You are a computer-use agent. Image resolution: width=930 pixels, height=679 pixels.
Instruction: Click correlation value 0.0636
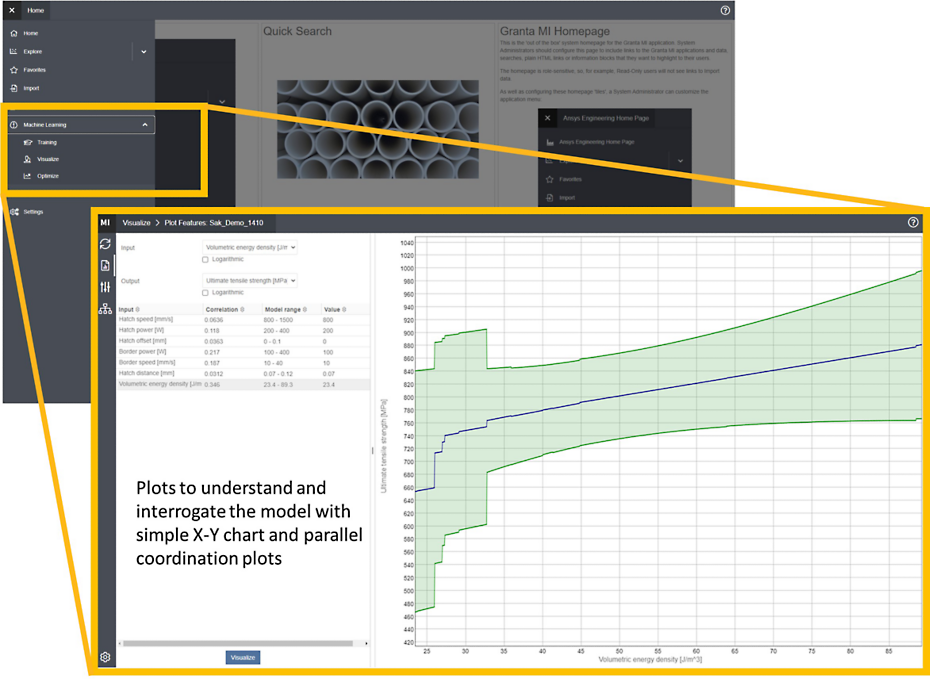pyautogui.click(x=214, y=320)
